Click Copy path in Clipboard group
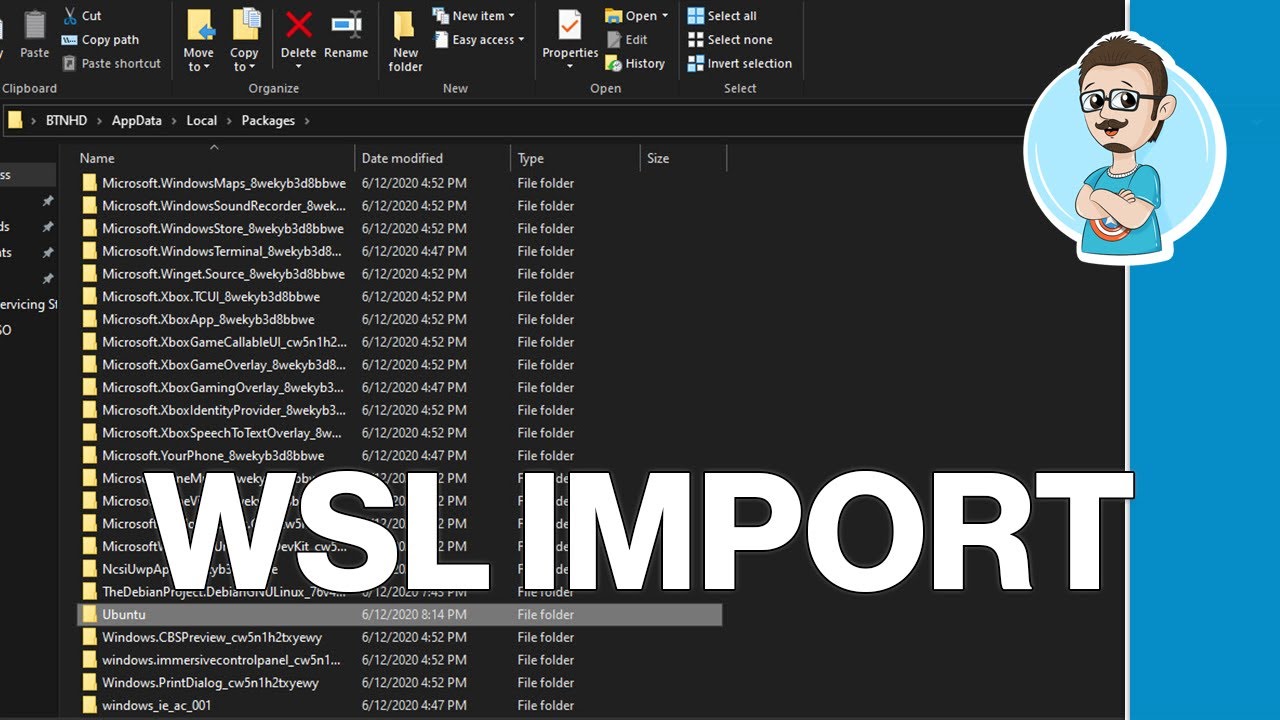1280x720 pixels. click(x=100, y=40)
